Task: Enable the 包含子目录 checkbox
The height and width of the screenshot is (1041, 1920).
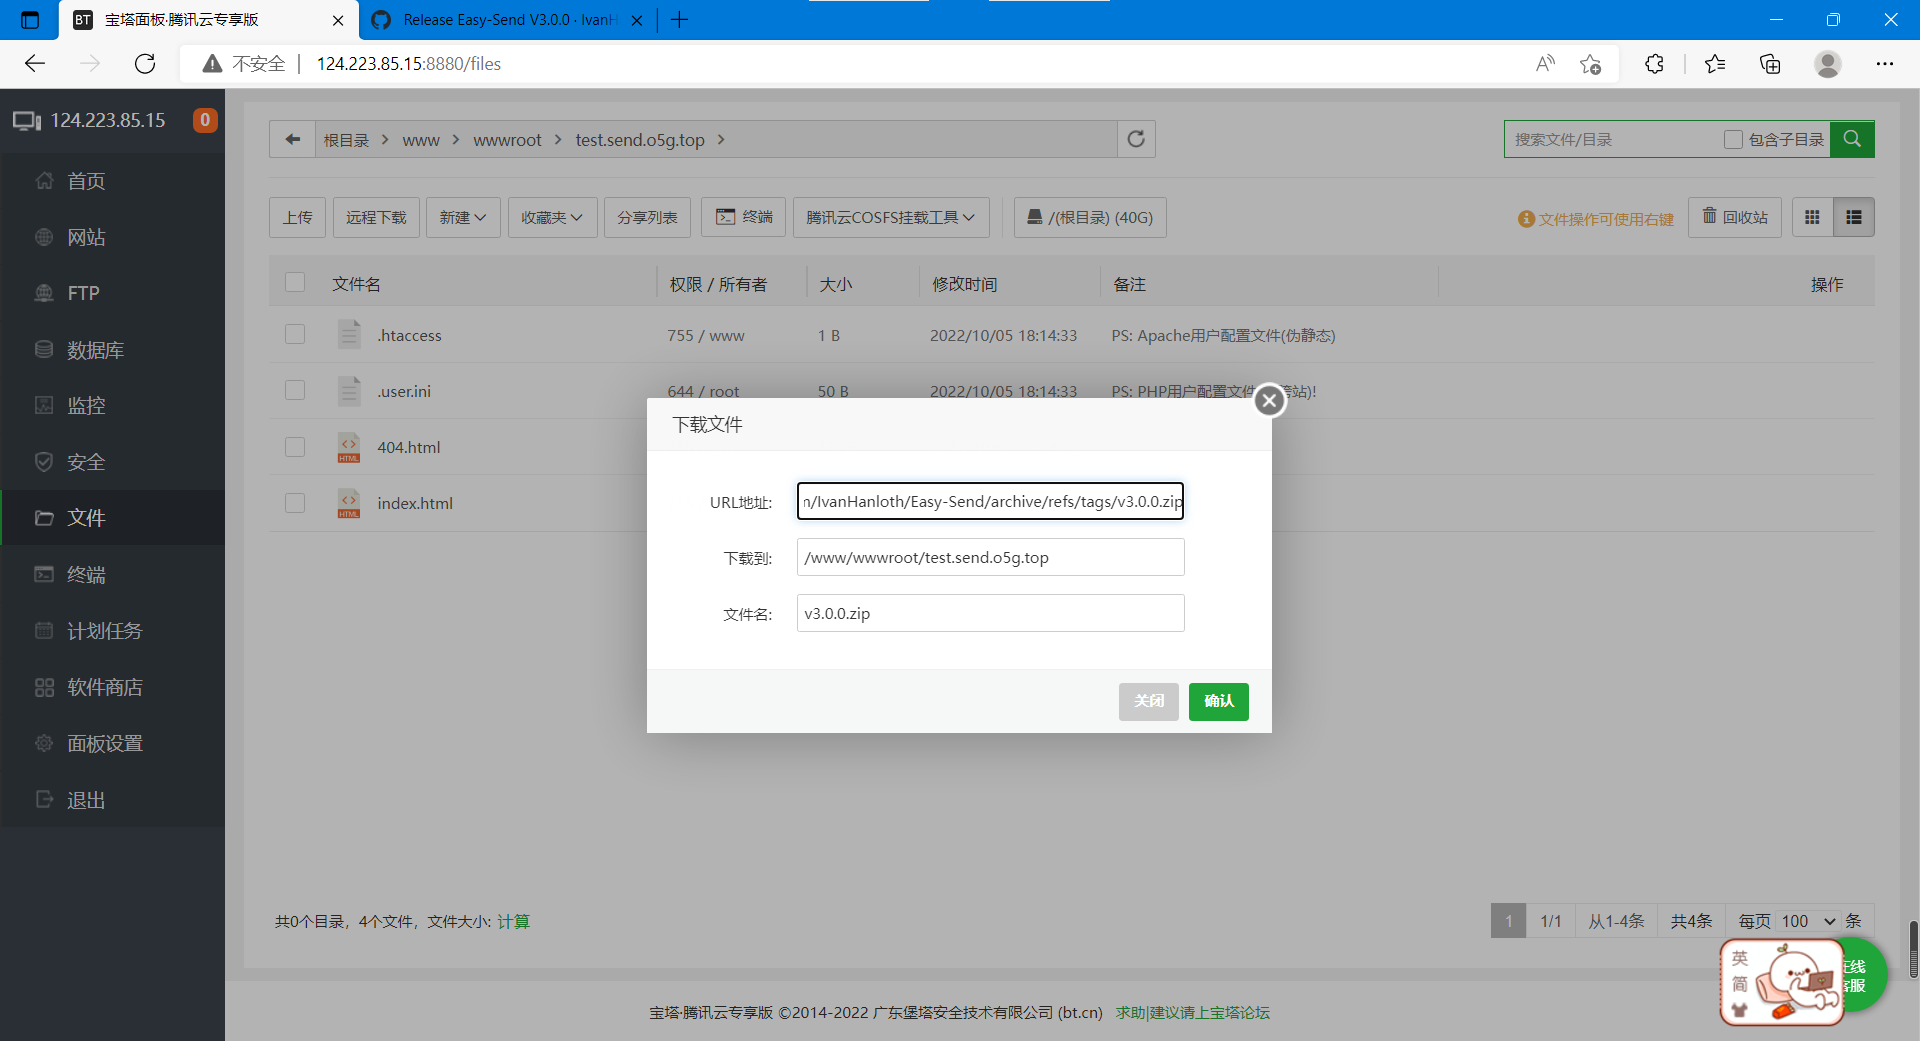Action: (x=1733, y=140)
